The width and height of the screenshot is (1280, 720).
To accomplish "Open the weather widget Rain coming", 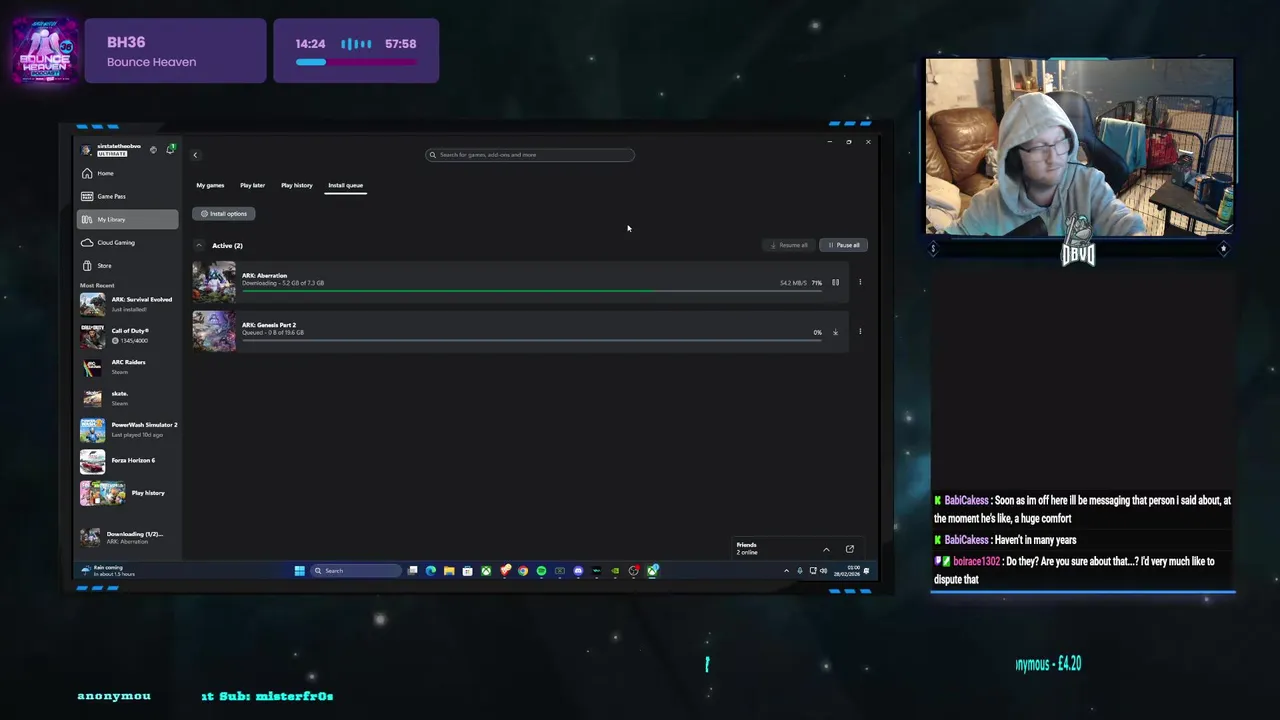I will coord(107,570).
